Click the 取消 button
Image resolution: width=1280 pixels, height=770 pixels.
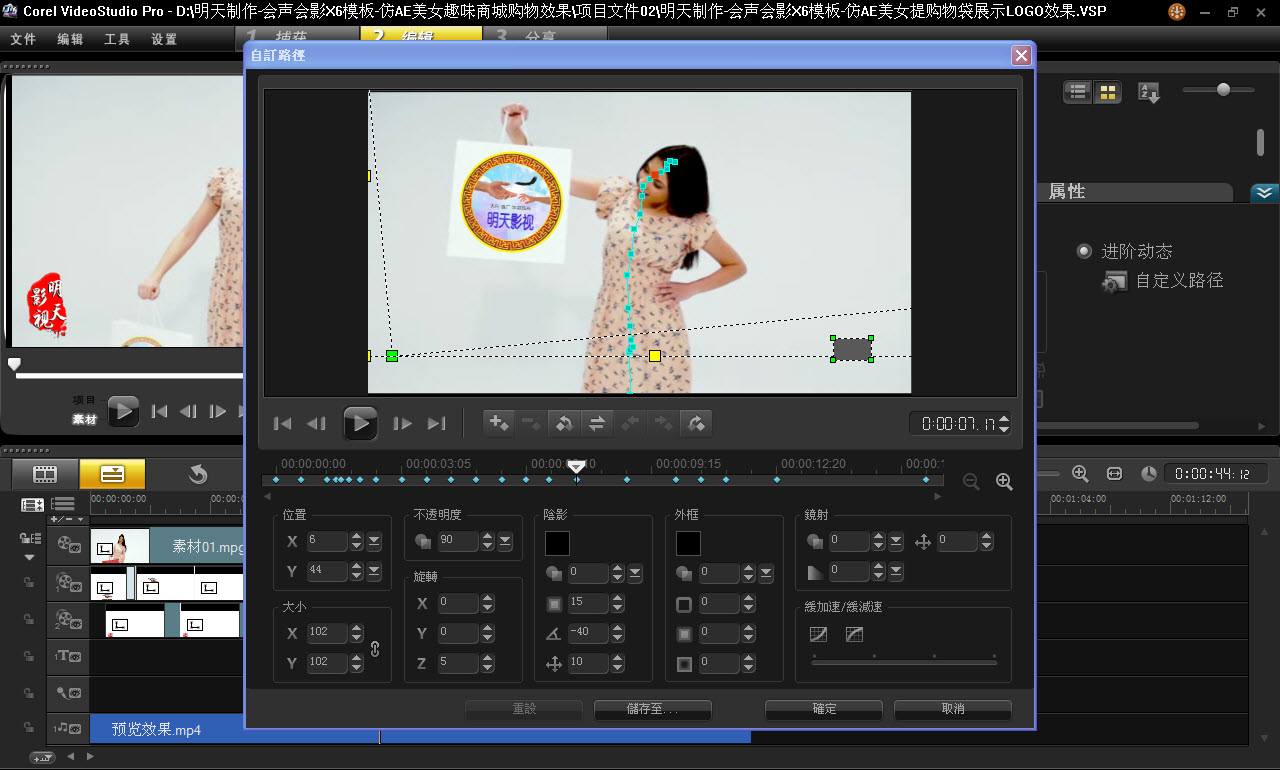(x=953, y=709)
